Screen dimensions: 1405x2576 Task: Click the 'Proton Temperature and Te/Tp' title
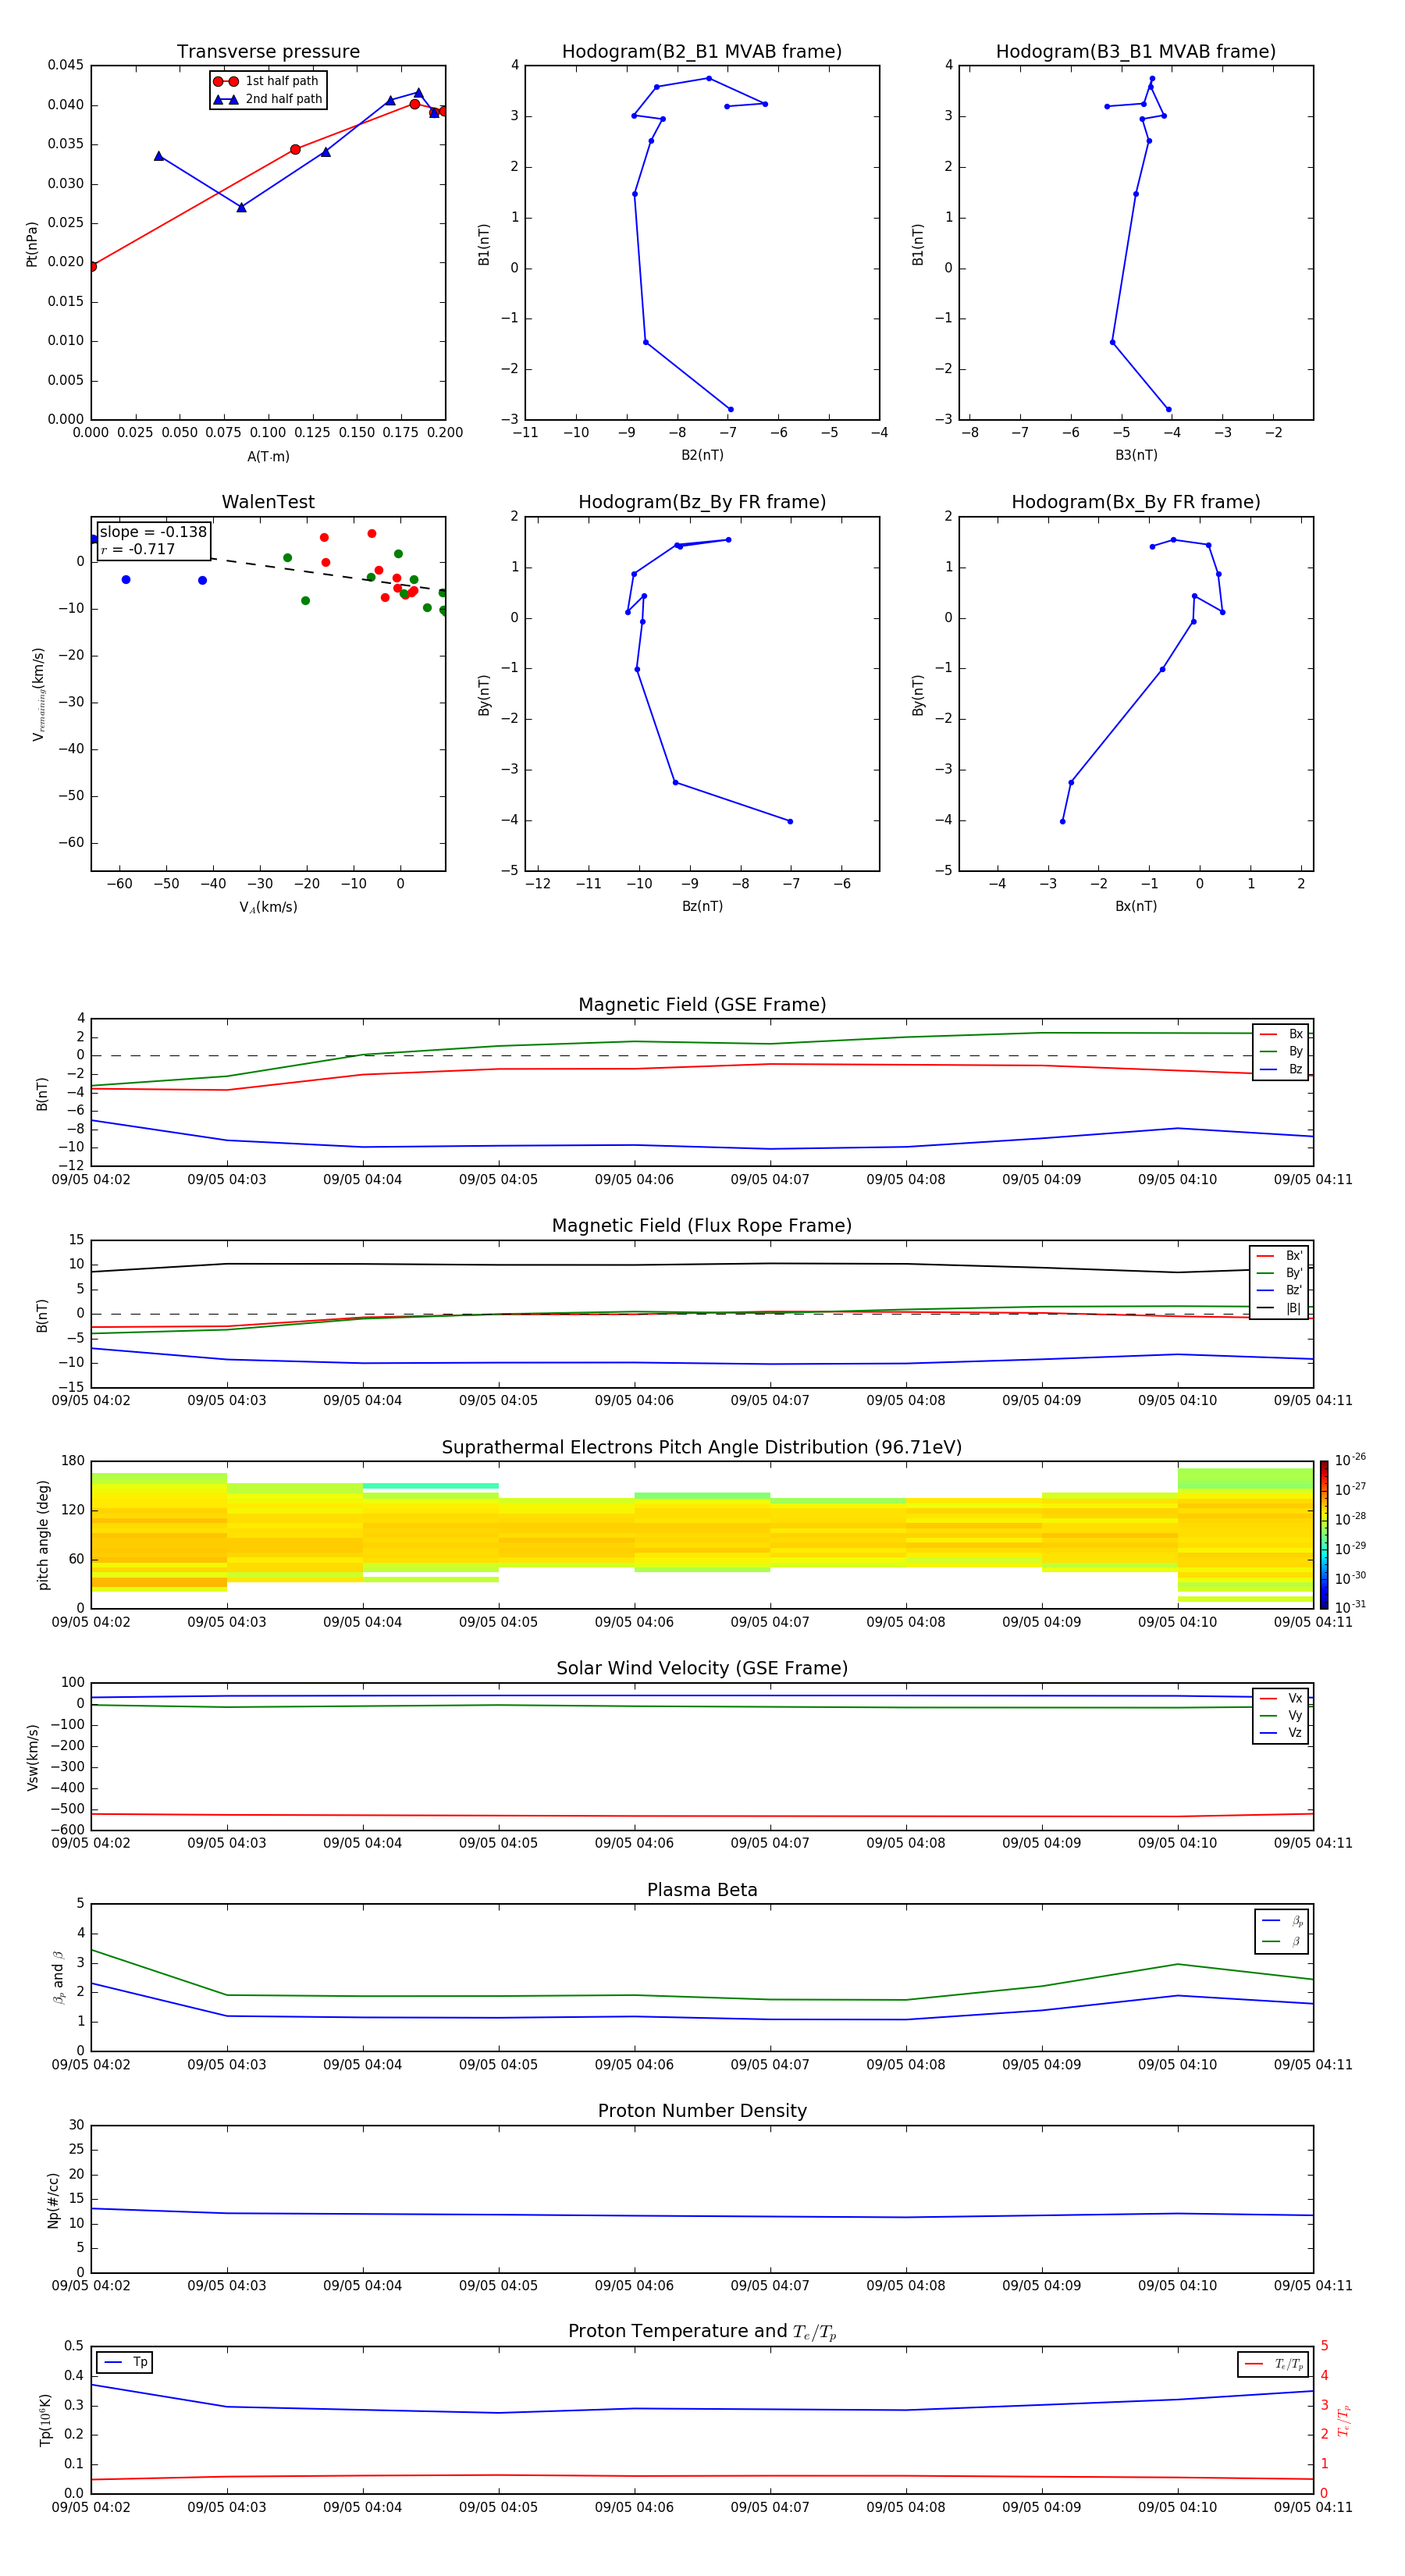tap(702, 2332)
